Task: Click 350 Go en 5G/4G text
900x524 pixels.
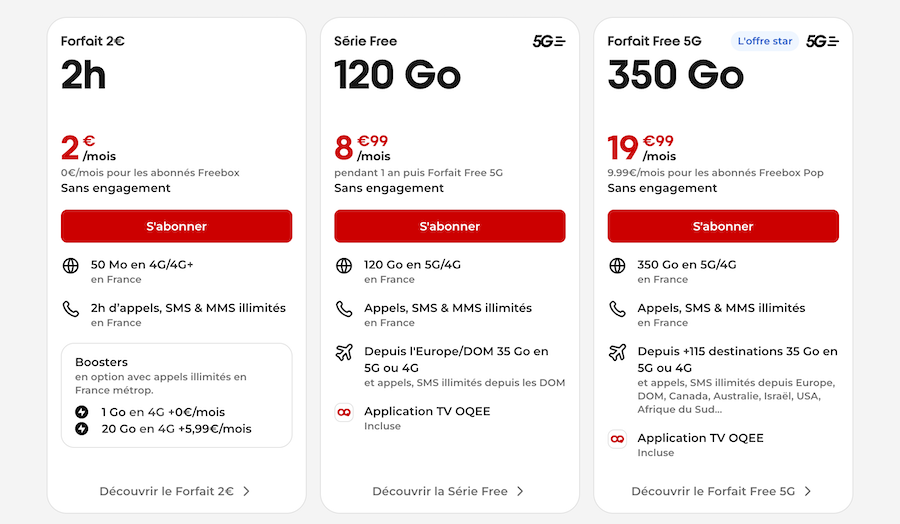Action: 686,265
